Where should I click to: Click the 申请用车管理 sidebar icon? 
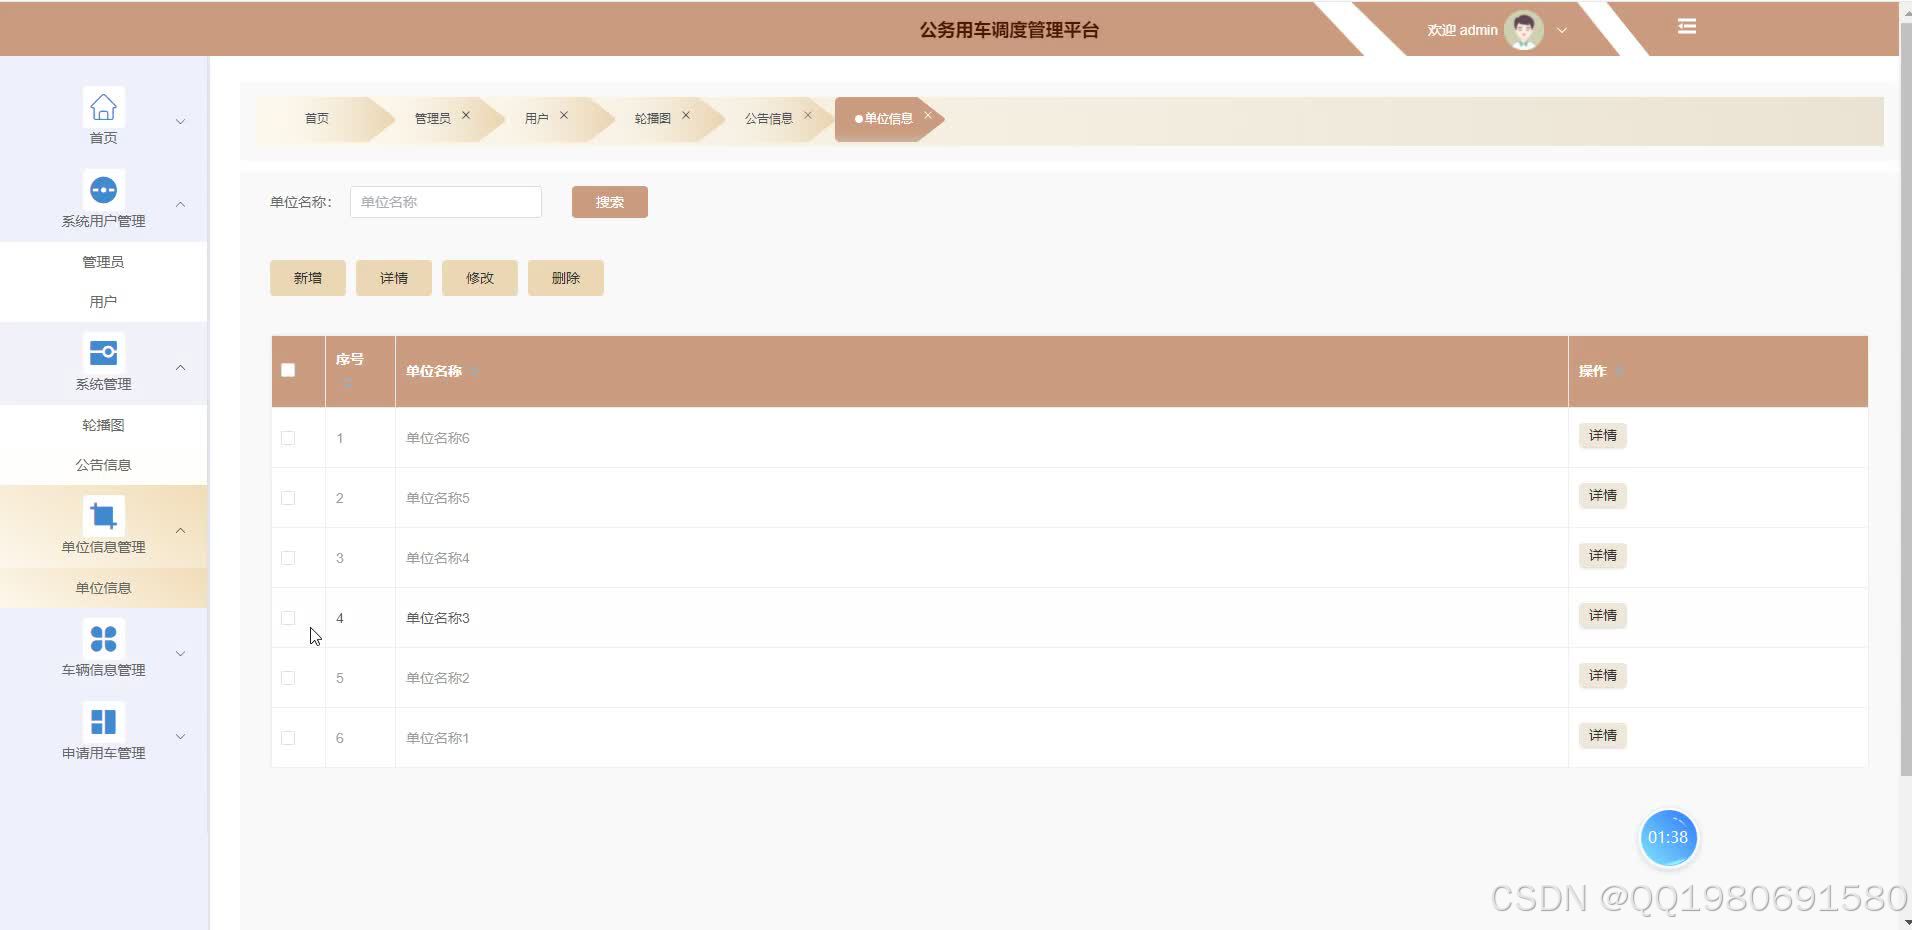[x=103, y=721]
